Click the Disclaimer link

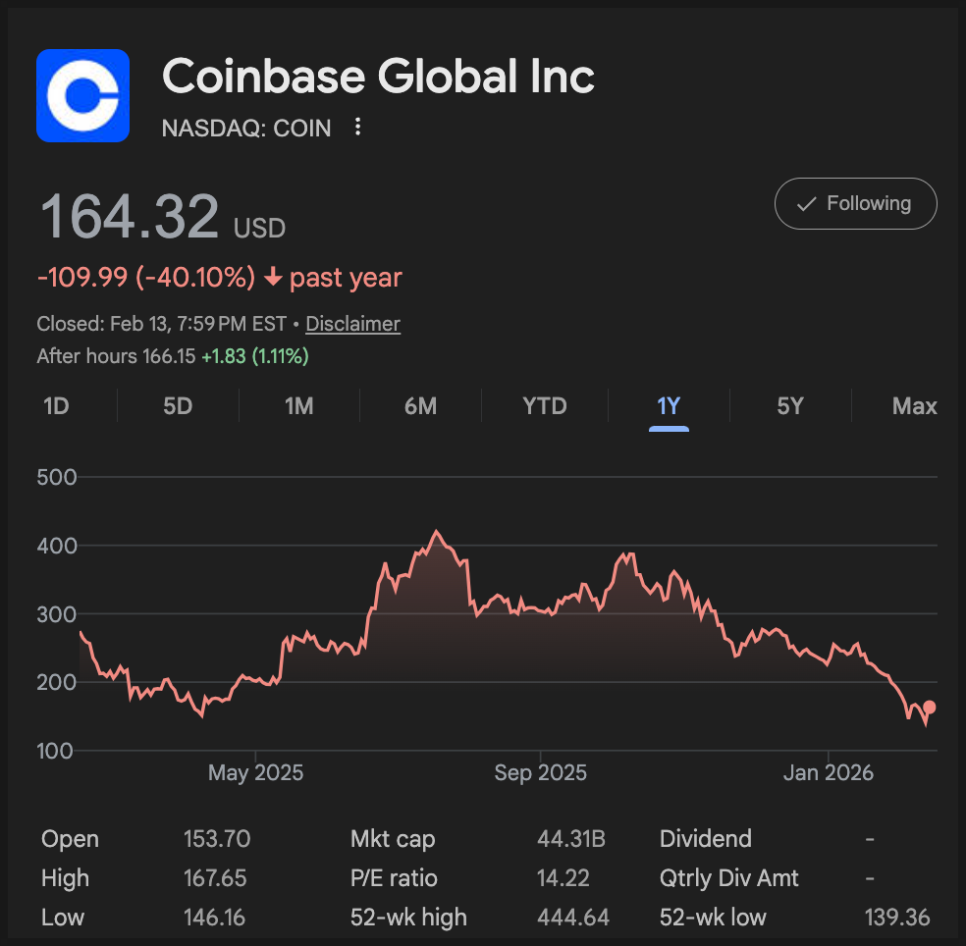(353, 324)
